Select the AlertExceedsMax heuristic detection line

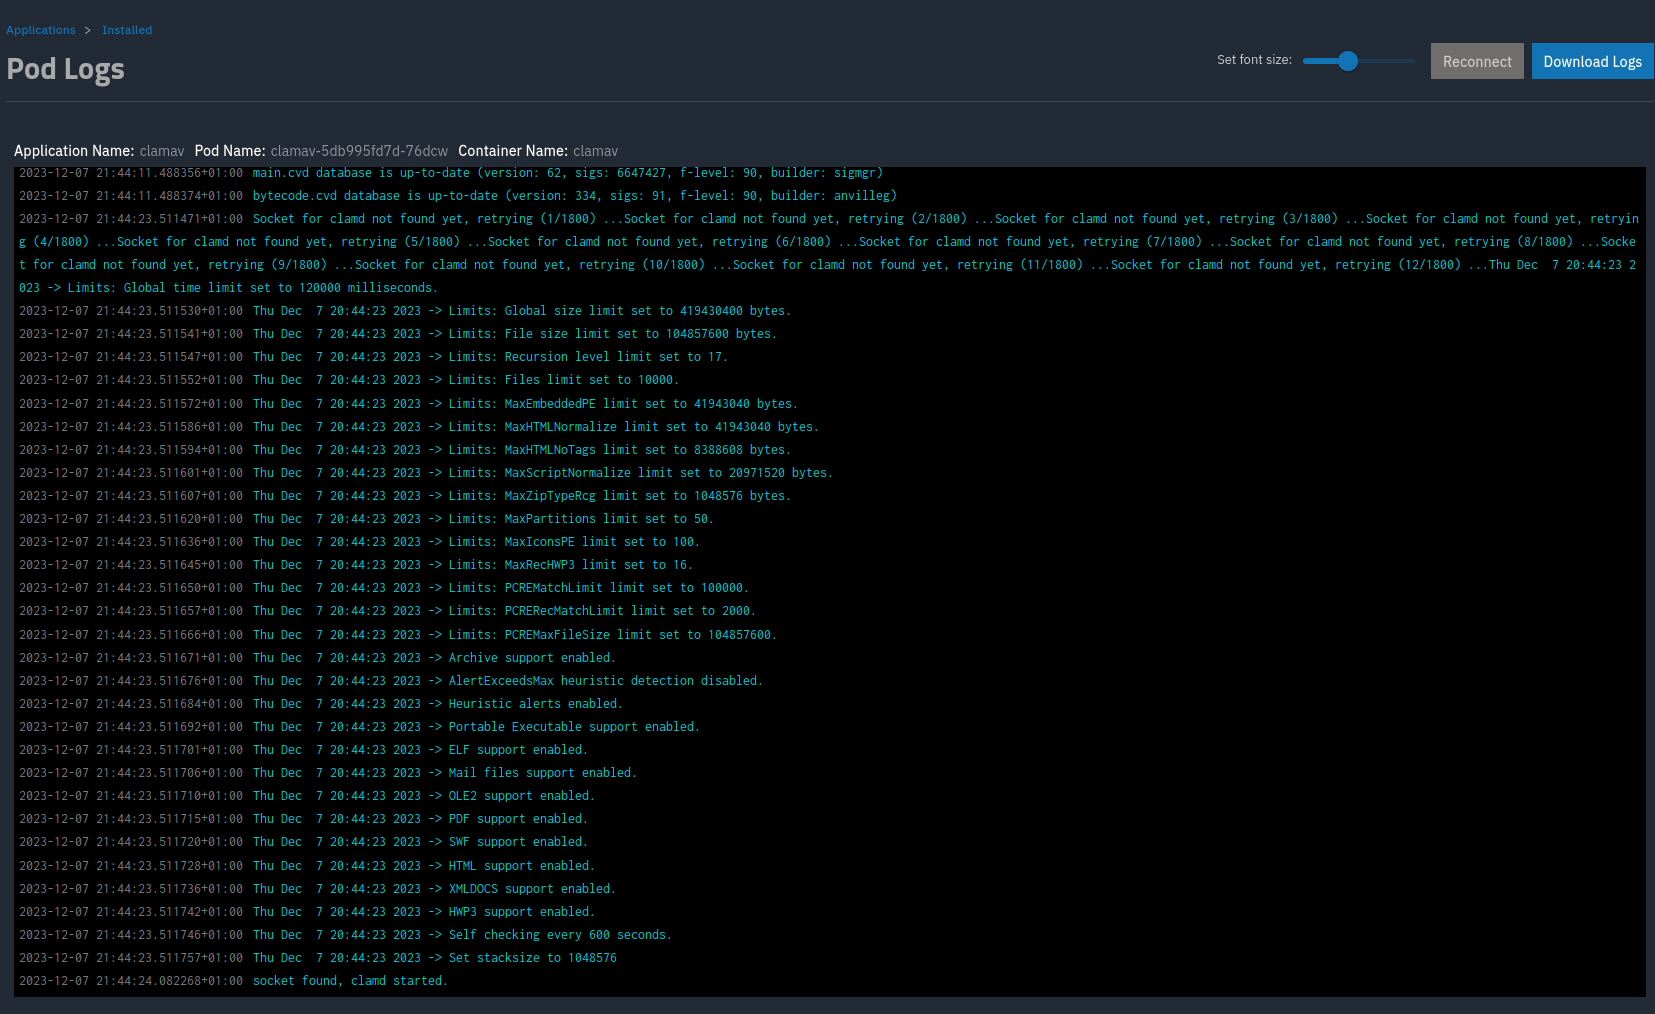pos(391,681)
